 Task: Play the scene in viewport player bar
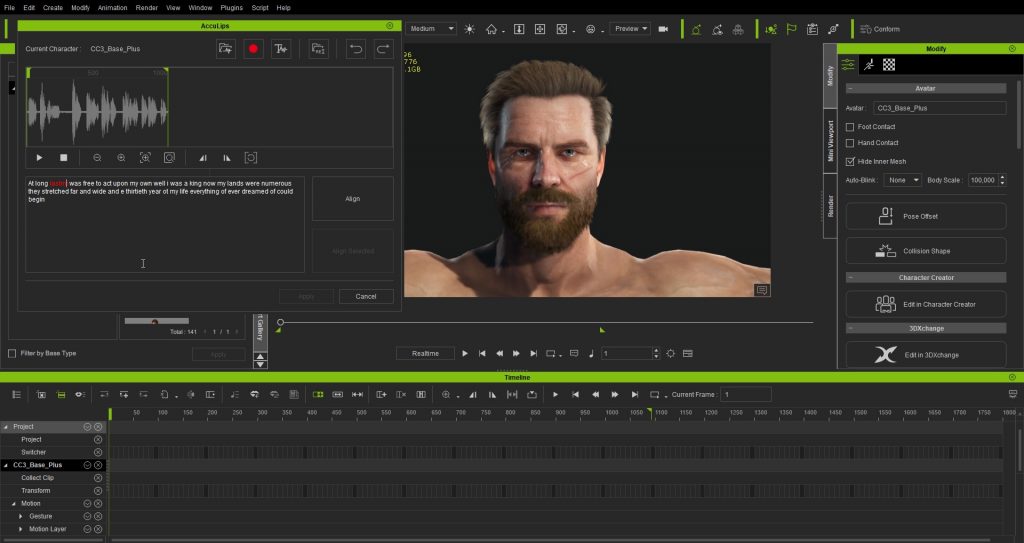(x=465, y=354)
